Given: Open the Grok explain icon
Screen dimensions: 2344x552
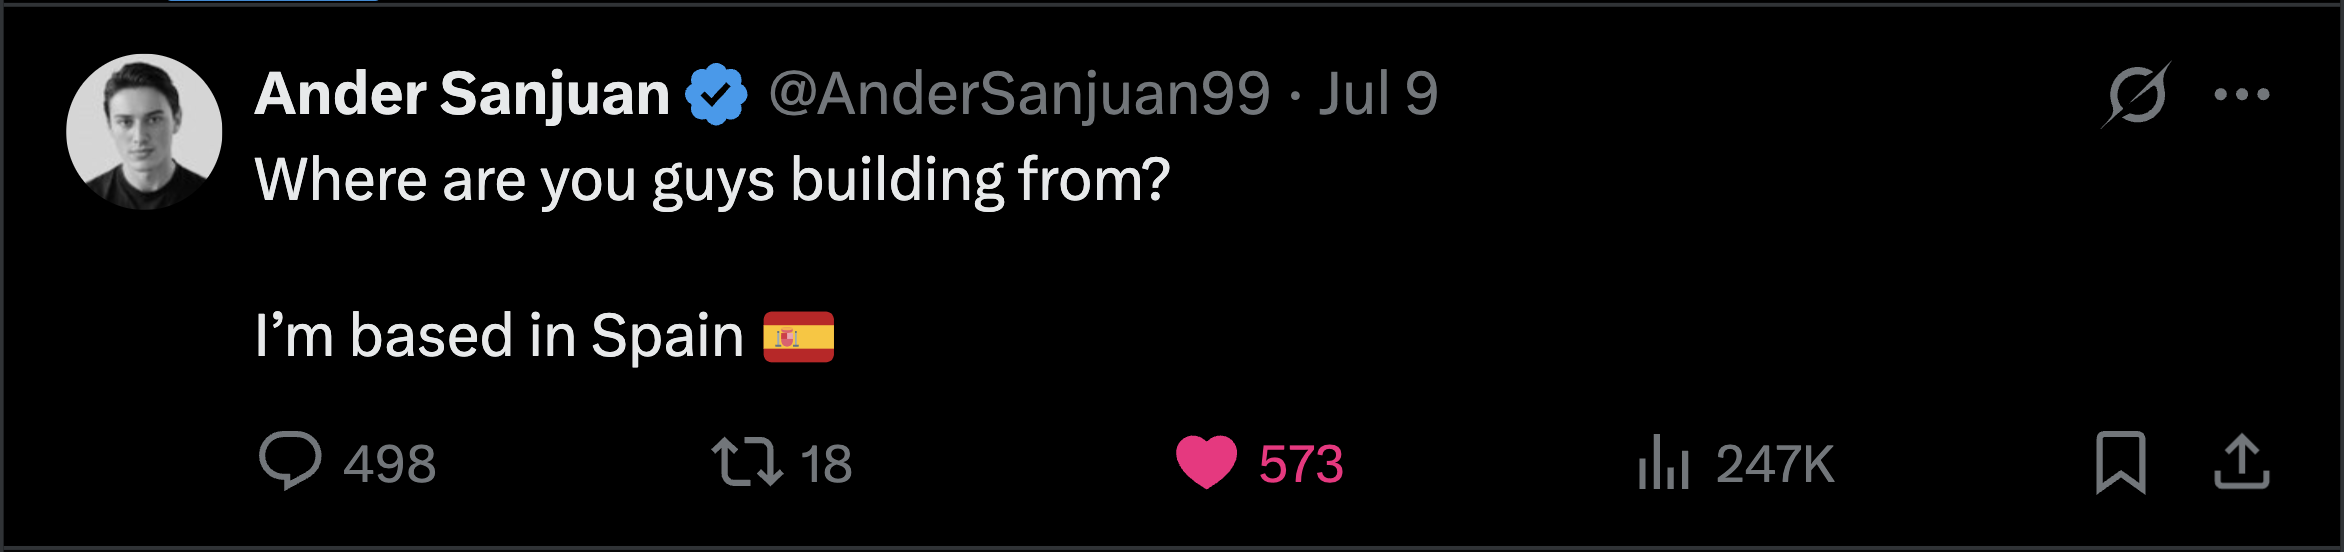Looking at the screenshot, I should click(x=2136, y=95).
